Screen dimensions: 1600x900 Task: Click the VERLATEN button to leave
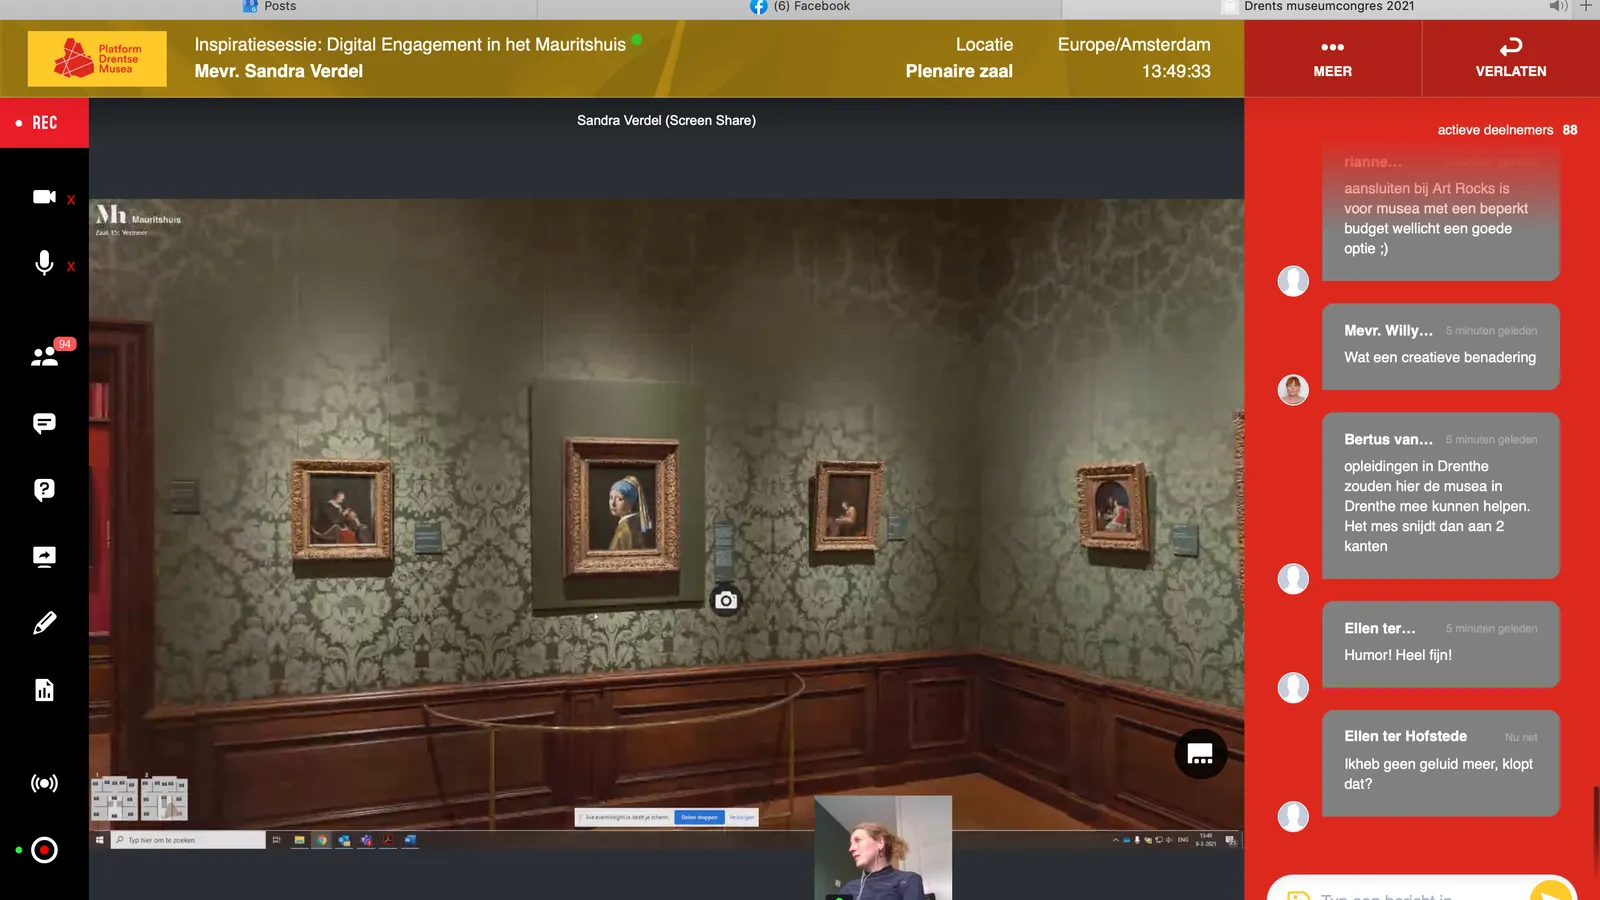tap(1509, 58)
